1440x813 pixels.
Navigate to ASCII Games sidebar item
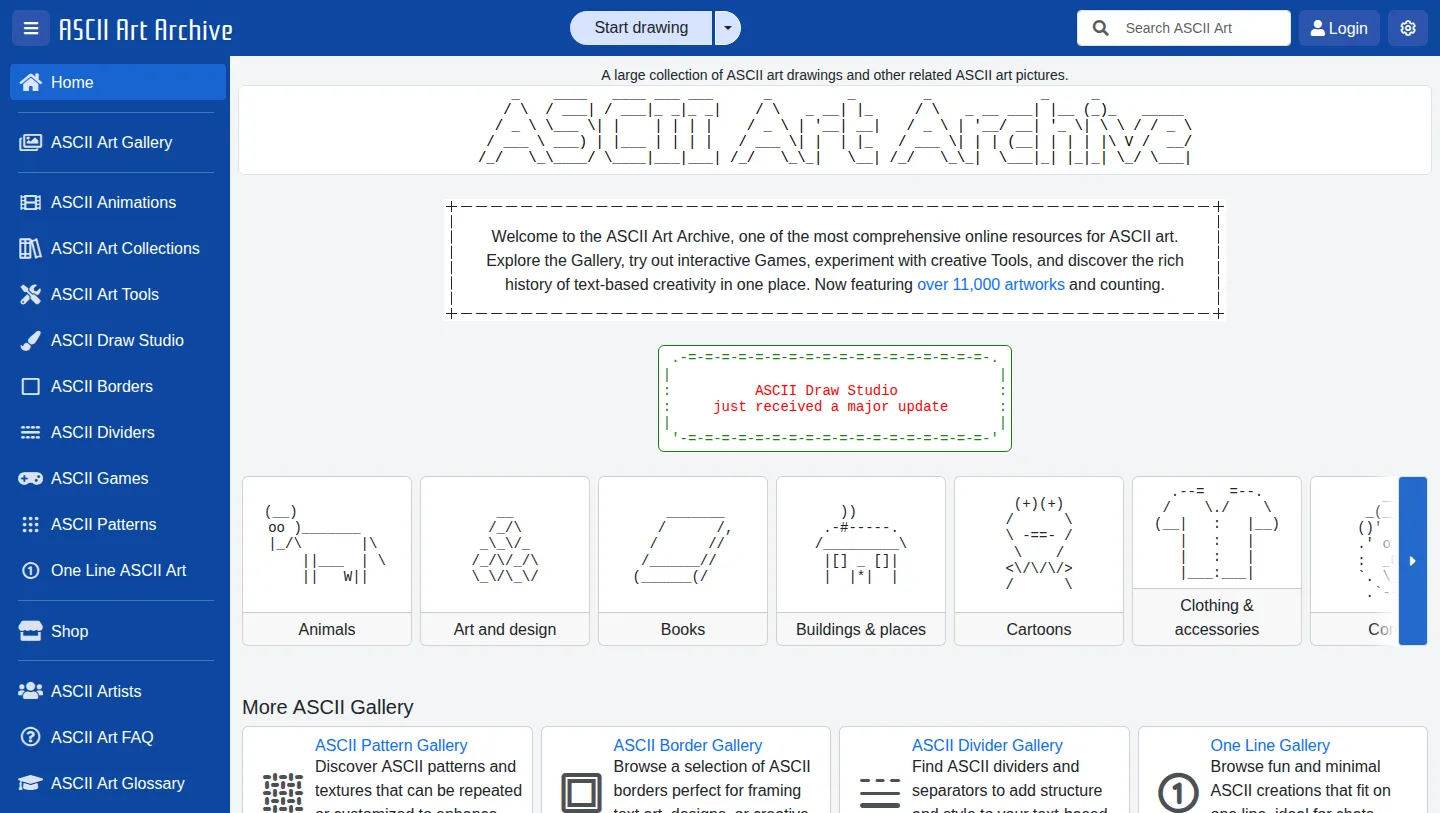[x=118, y=478]
